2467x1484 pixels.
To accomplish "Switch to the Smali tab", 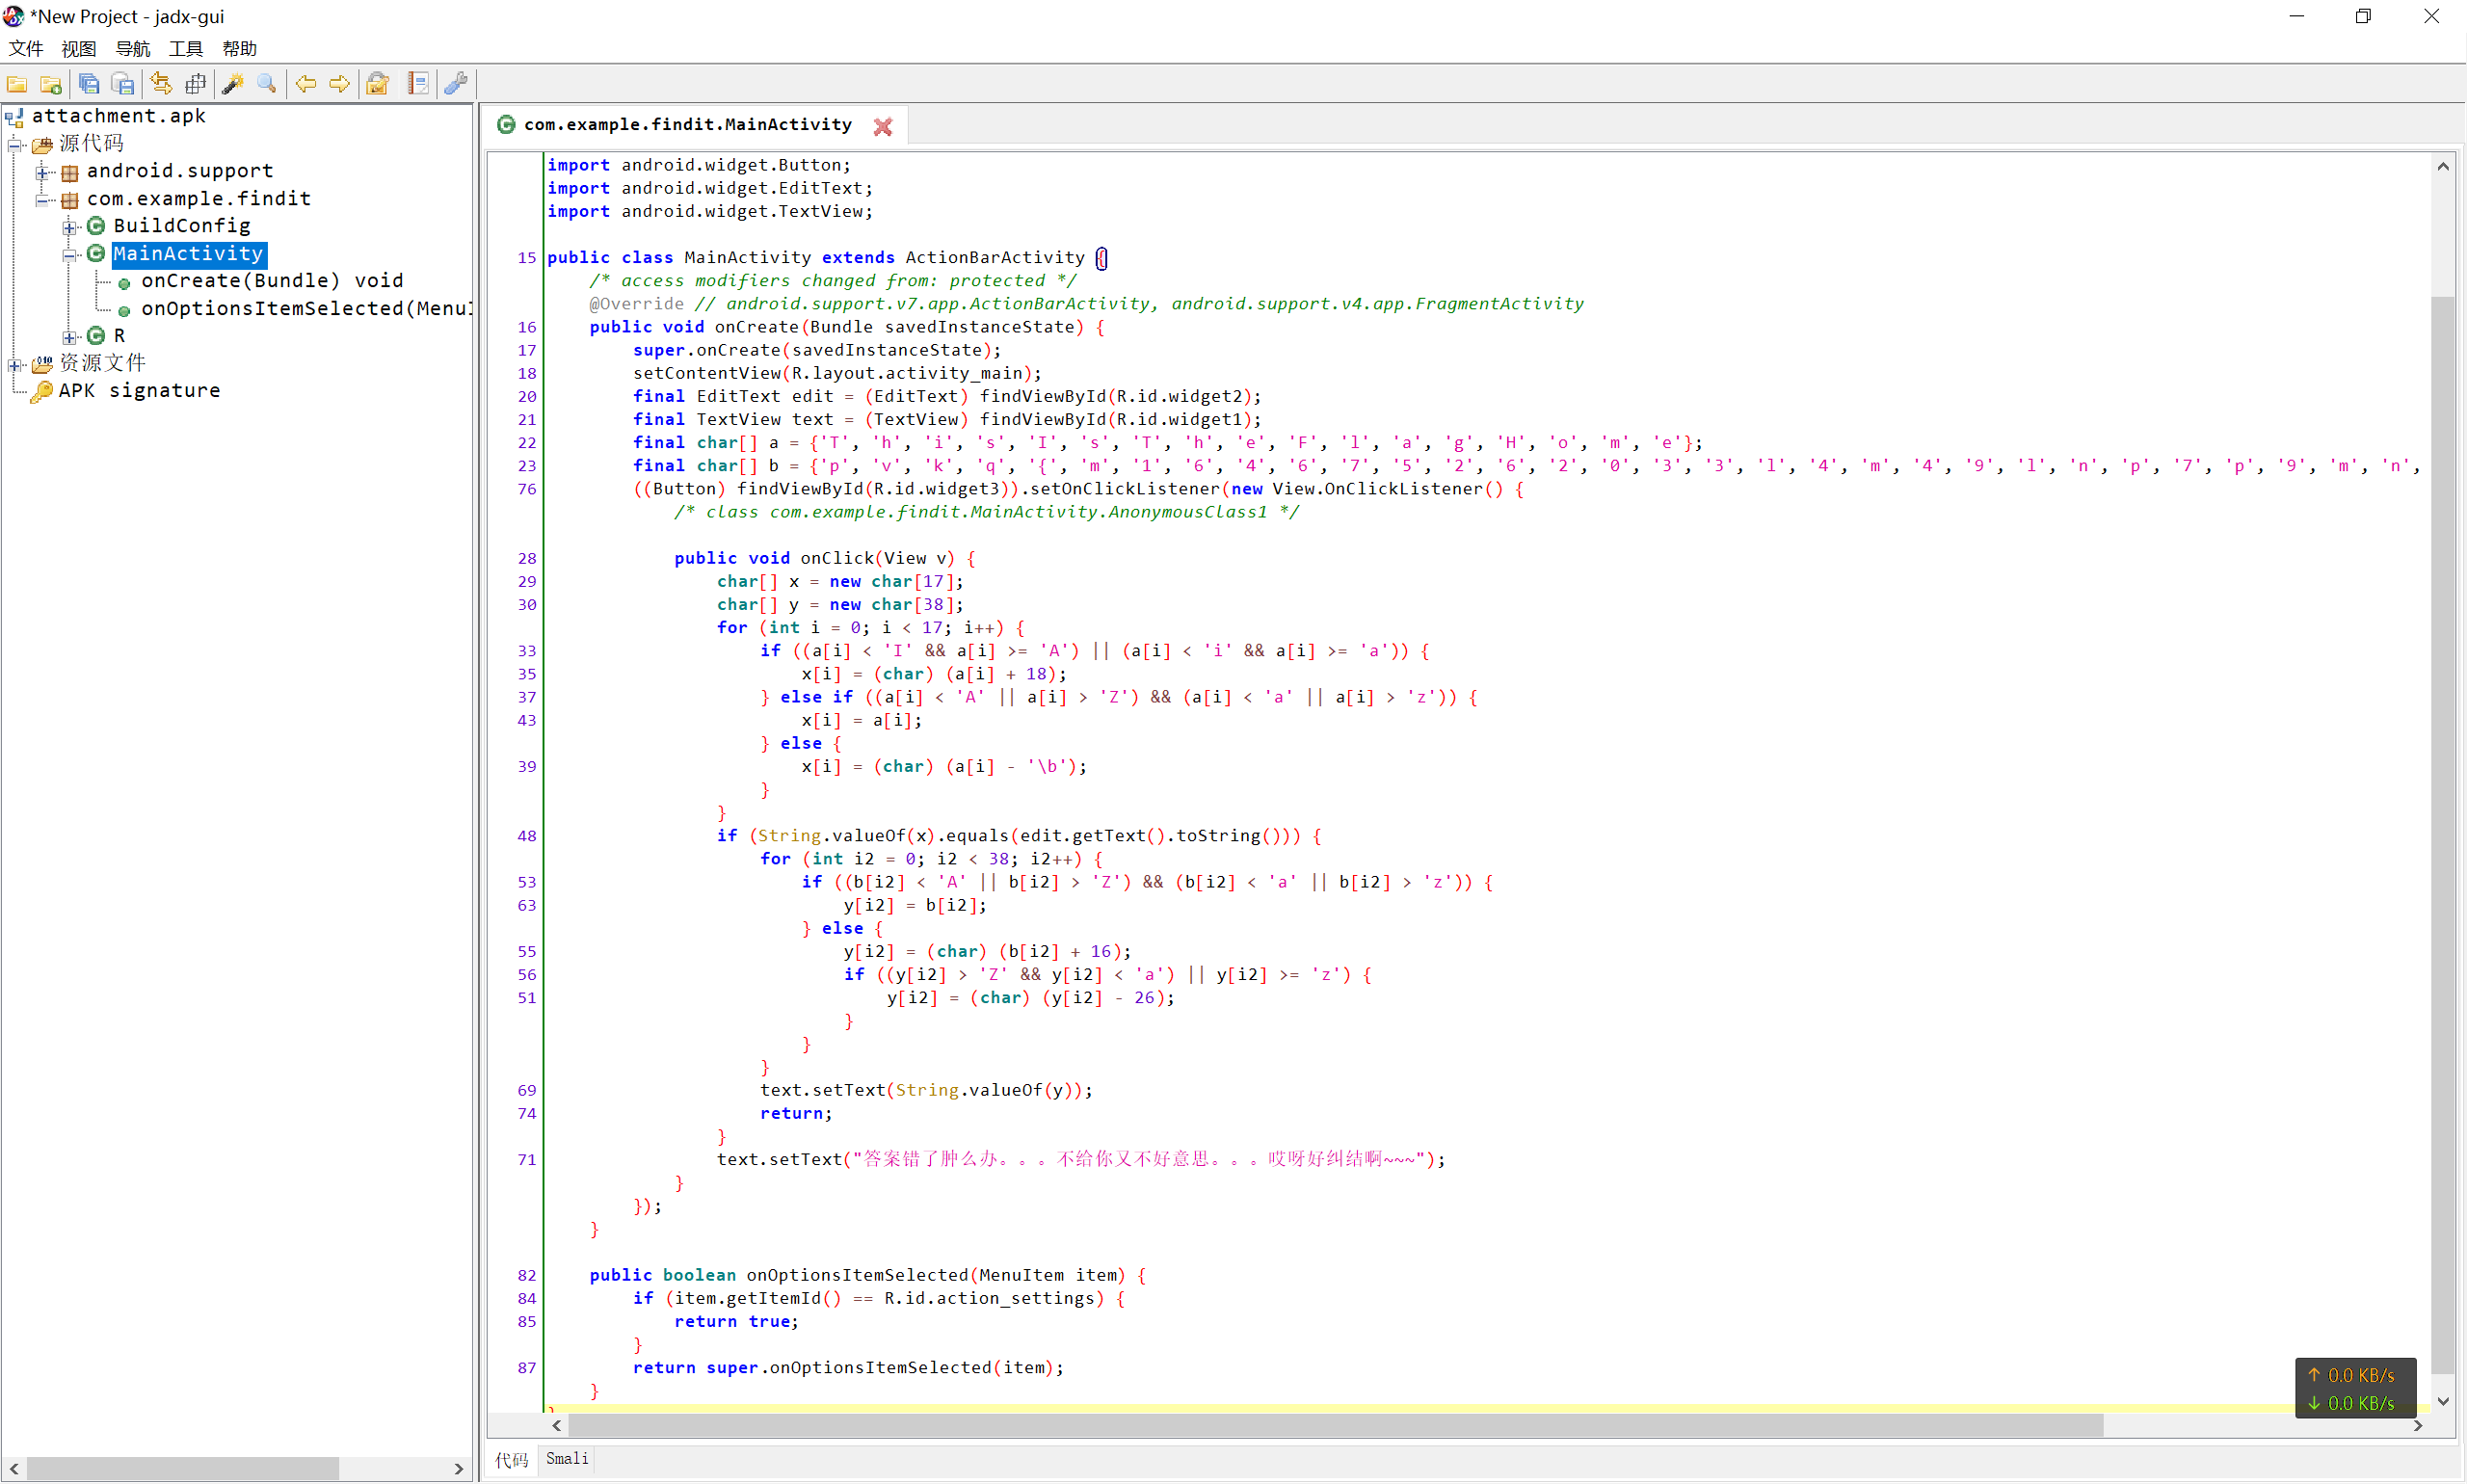I will click(x=567, y=1459).
